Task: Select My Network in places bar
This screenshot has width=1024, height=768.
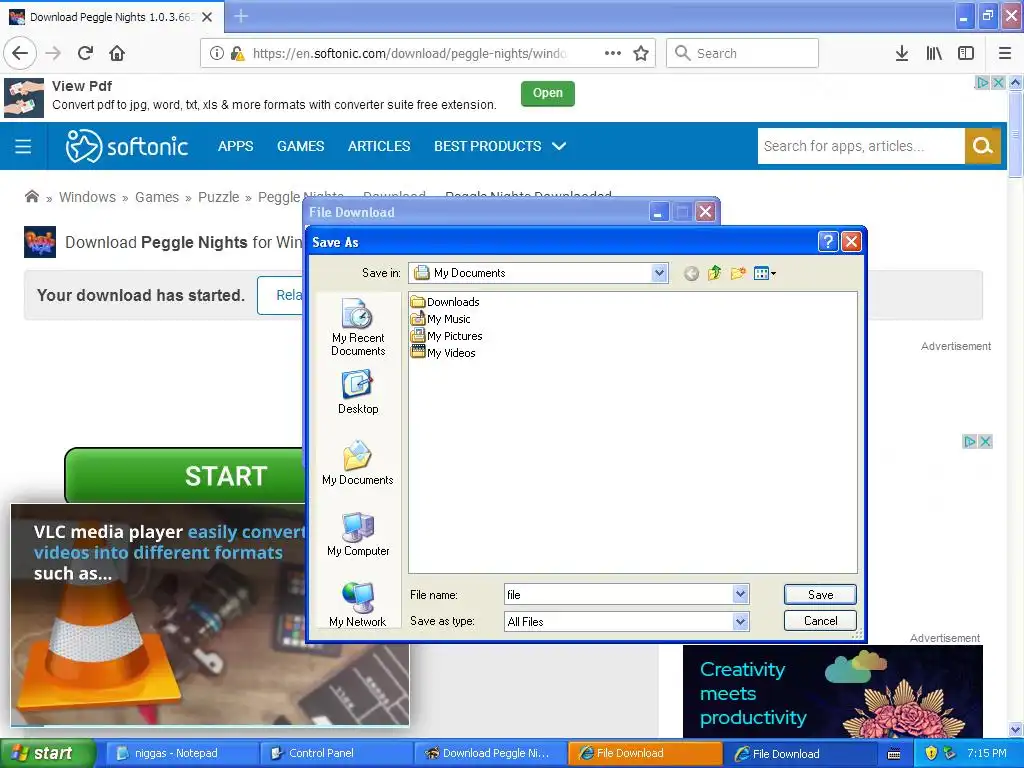Action: coord(358,605)
